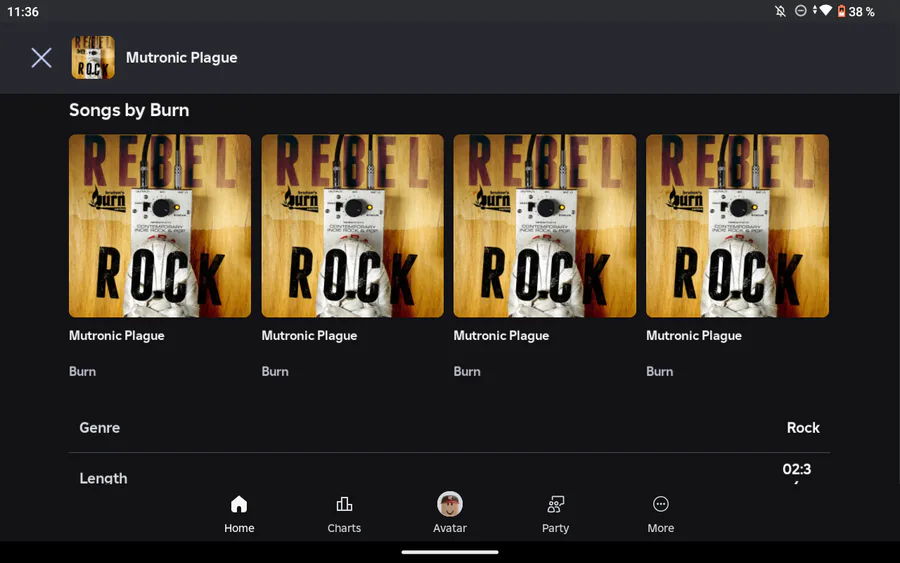Viewport: 900px width, 563px height.
Task: Tap the small album art in header
Action: tap(93, 58)
